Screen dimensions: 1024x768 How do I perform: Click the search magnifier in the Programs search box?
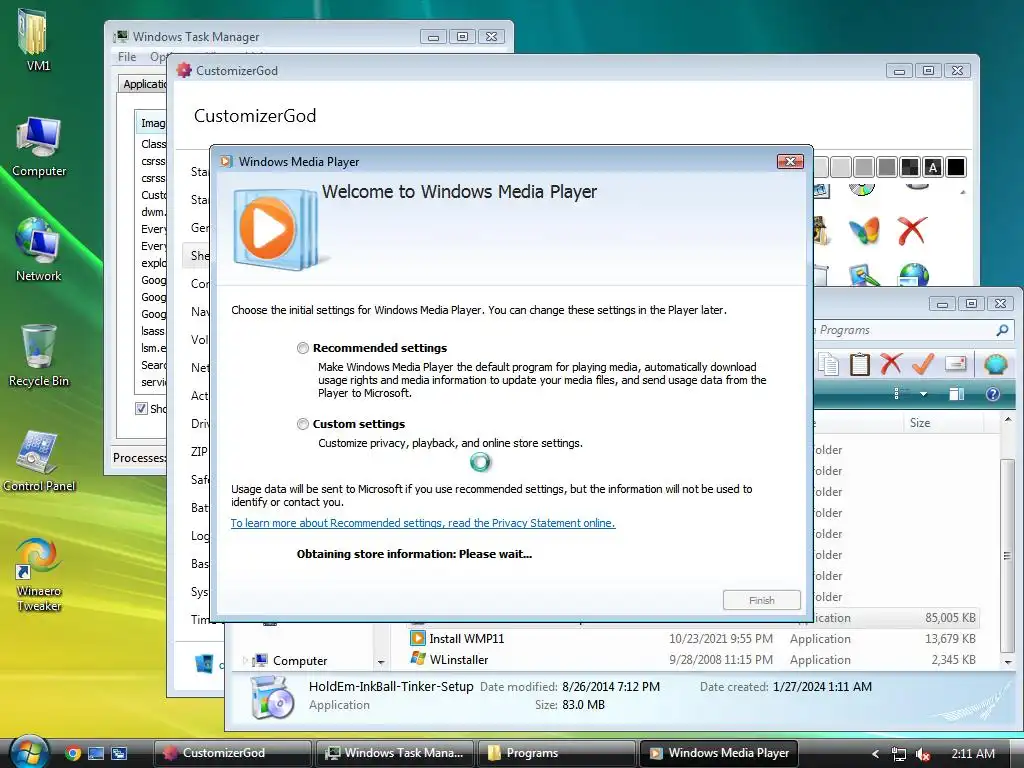(1002, 330)
